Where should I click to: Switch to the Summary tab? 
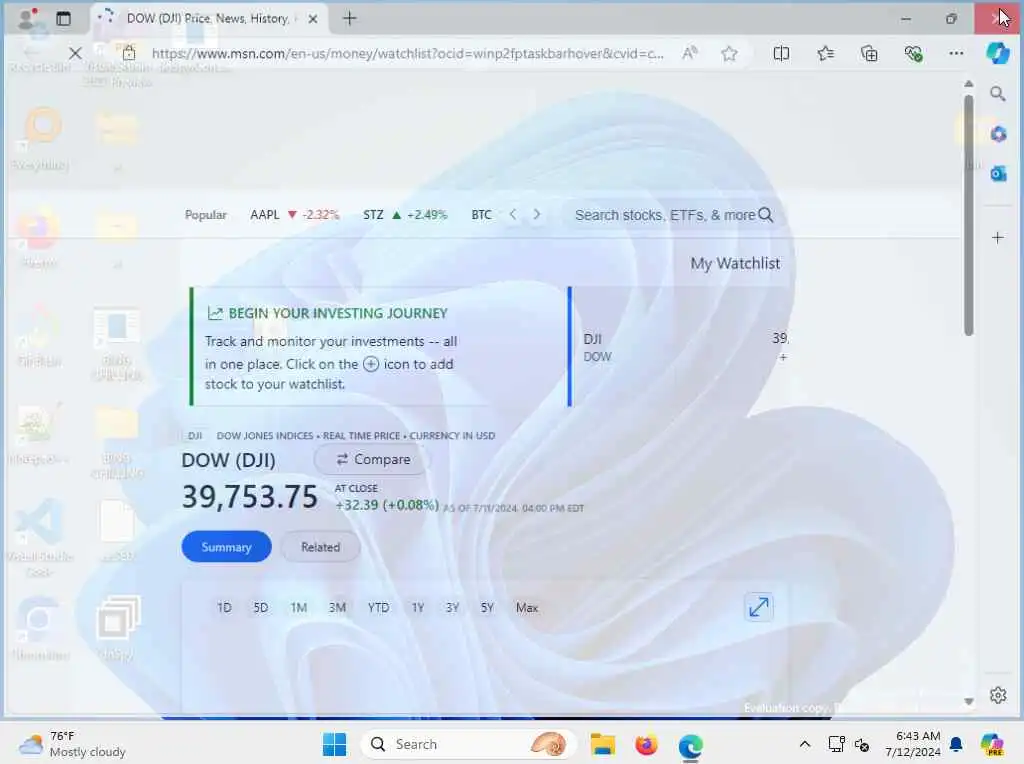[226, 547]
